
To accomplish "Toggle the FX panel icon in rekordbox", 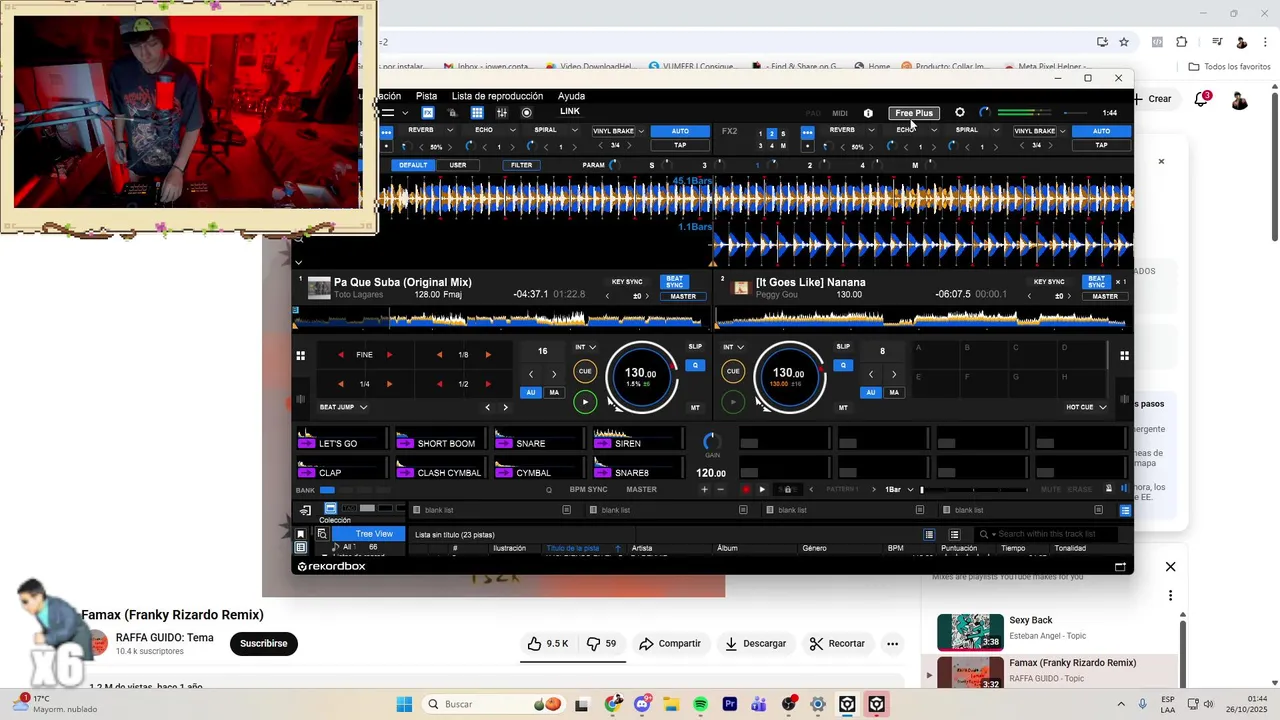I will [428, 113].
